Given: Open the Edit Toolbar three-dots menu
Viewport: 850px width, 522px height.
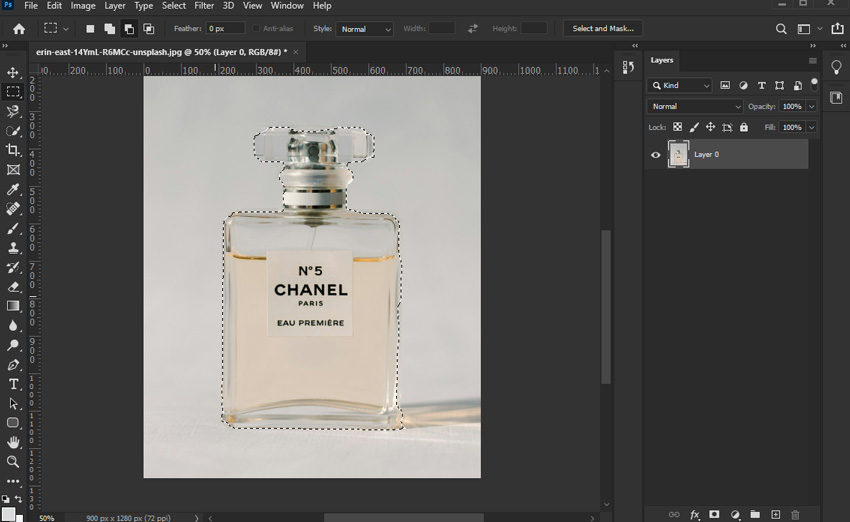Looking at the screenshot, I should tap(13, 481).
